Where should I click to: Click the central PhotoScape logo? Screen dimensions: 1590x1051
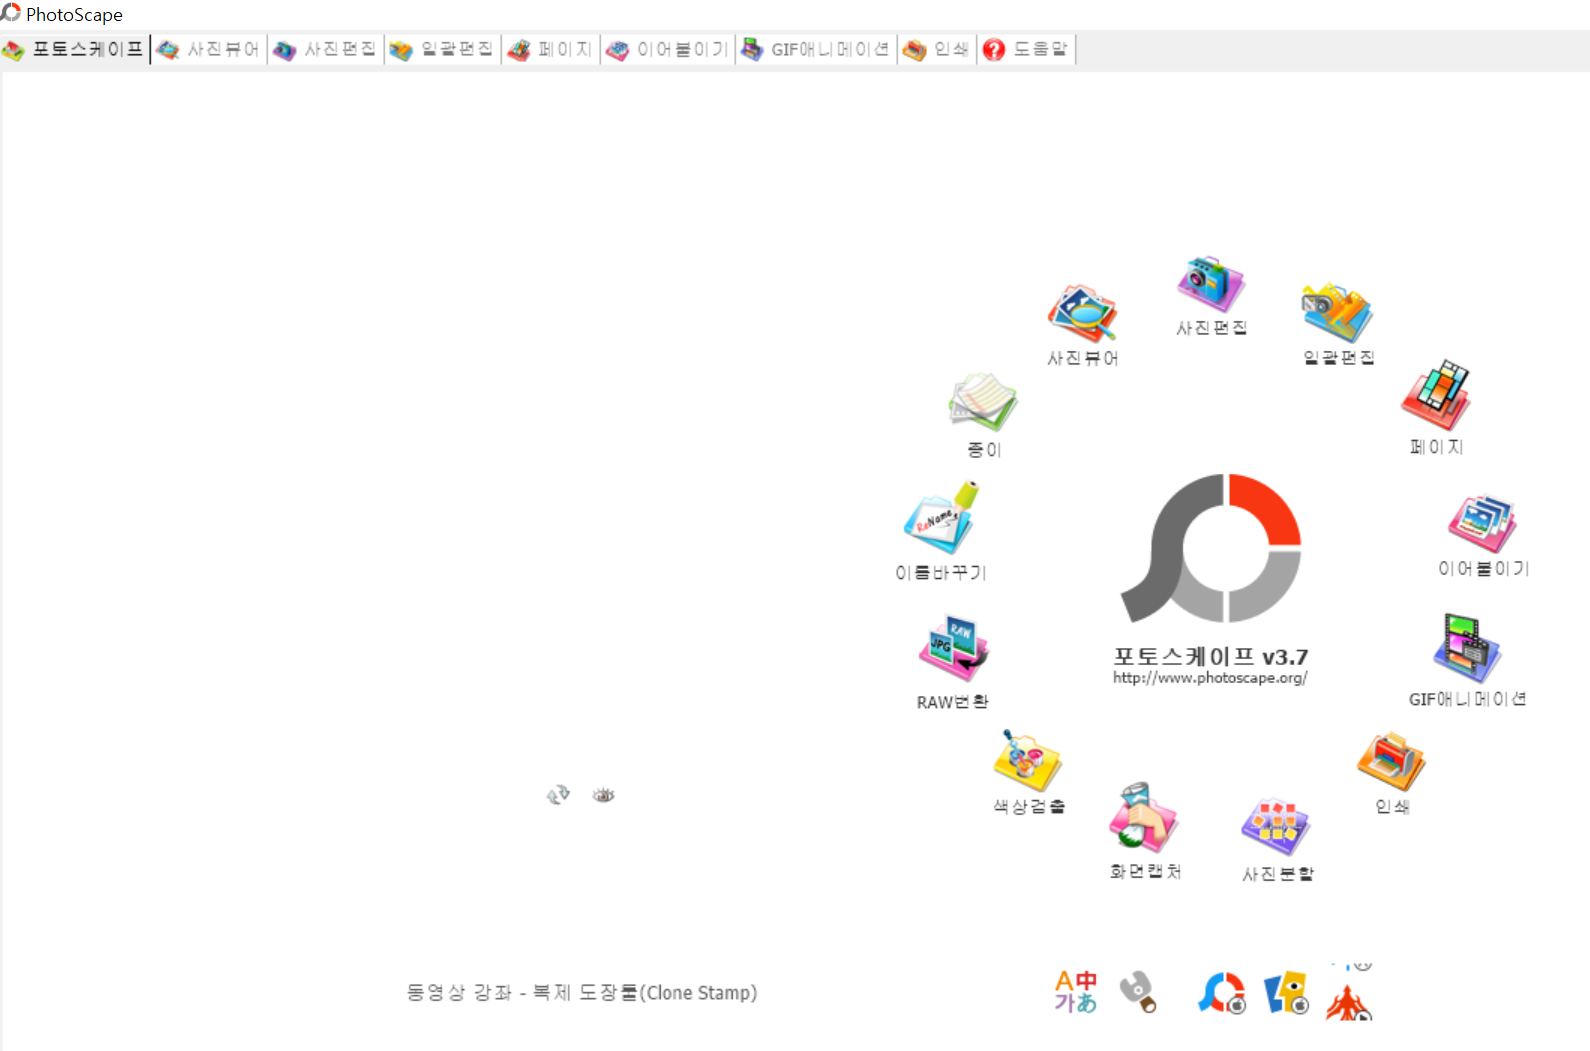(x=1211, y=548)
